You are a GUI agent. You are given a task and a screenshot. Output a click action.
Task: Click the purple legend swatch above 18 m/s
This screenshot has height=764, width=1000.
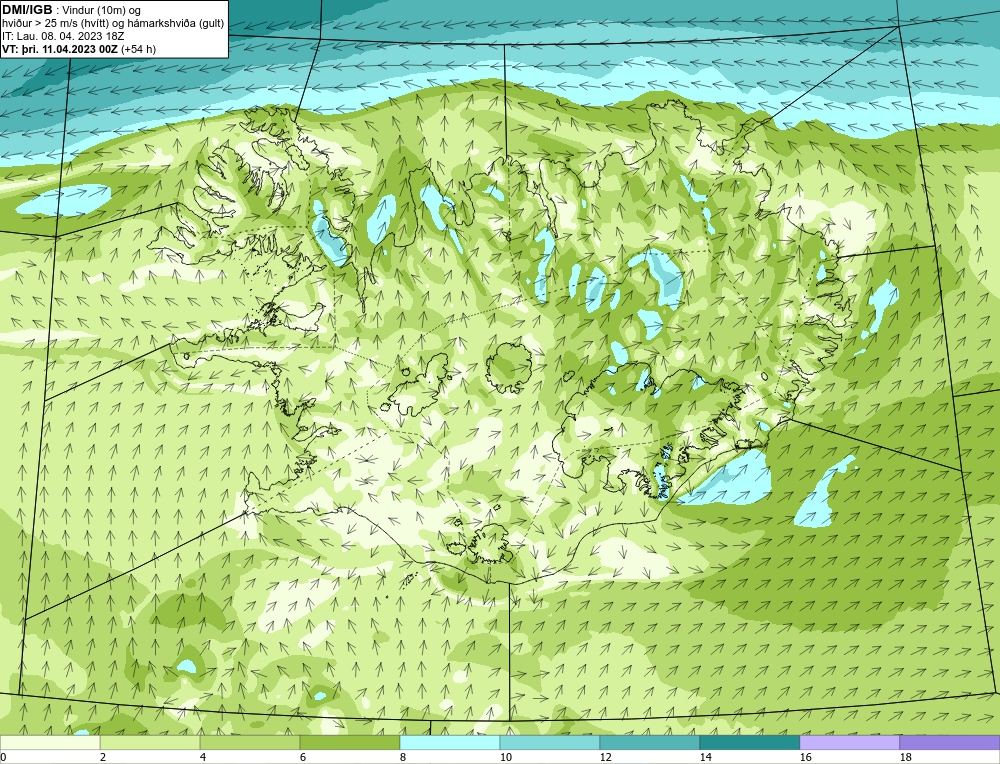[950, 742]
